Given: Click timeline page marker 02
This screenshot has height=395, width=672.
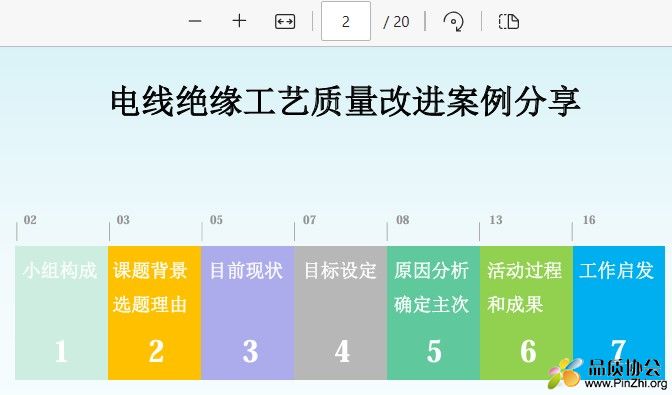Looking at the screenshot, I should [30, 220].
